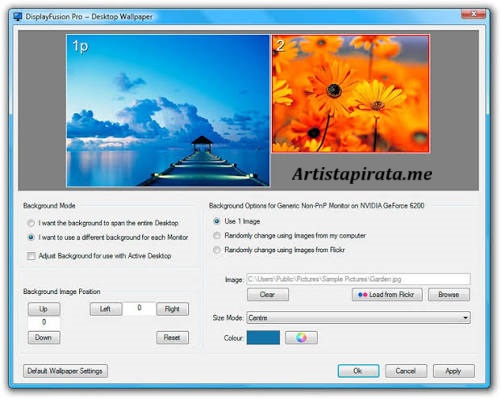Select monitor 2 flower wallpaper preview
Screen dimensions: 501x399
click(x=351, y=94)
